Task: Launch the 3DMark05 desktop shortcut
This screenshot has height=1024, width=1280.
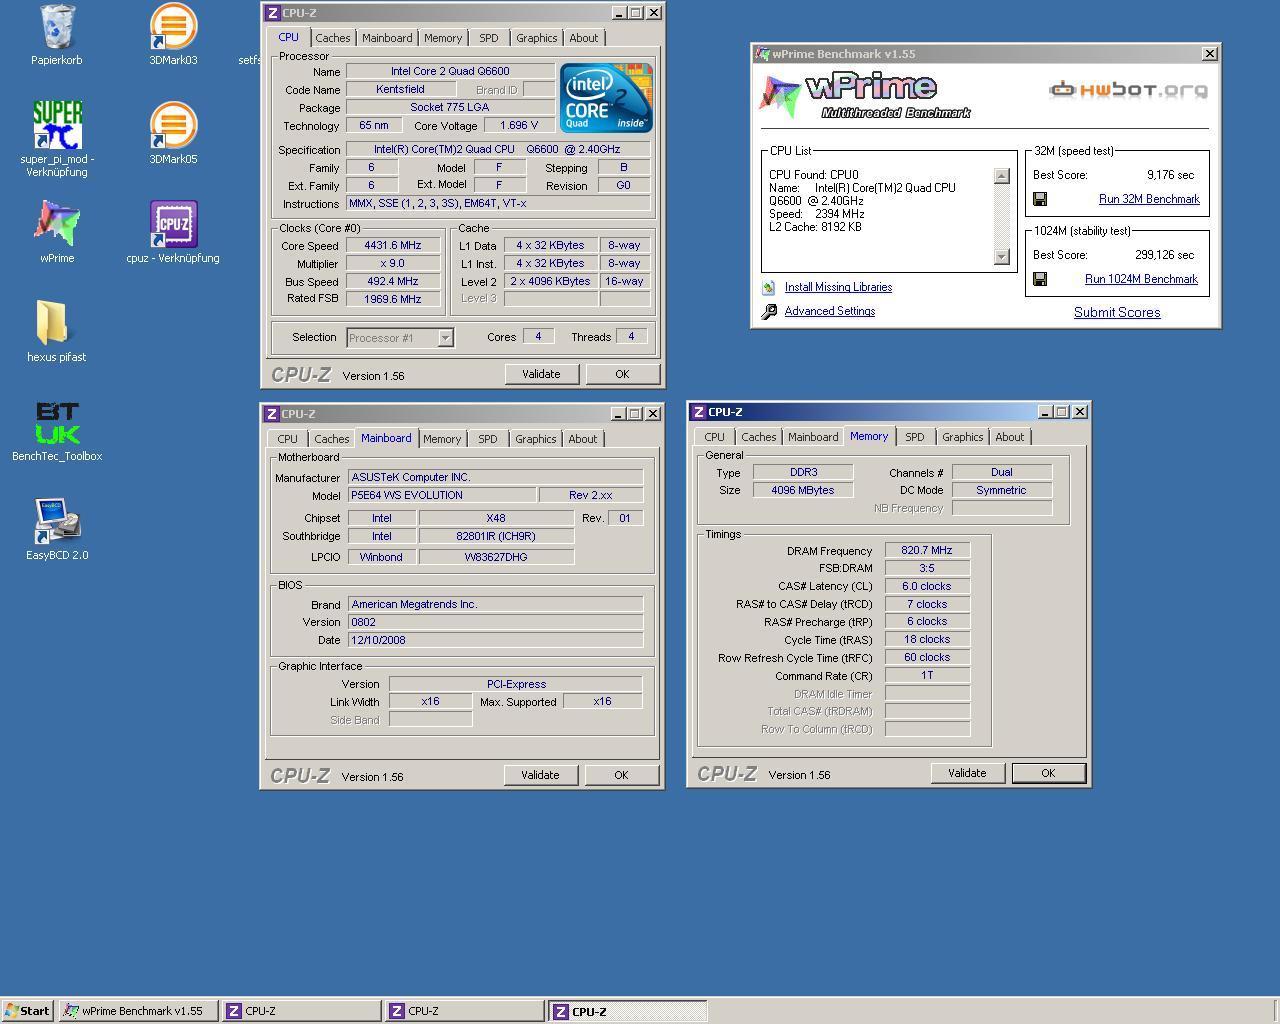Action: click(172, 126)
